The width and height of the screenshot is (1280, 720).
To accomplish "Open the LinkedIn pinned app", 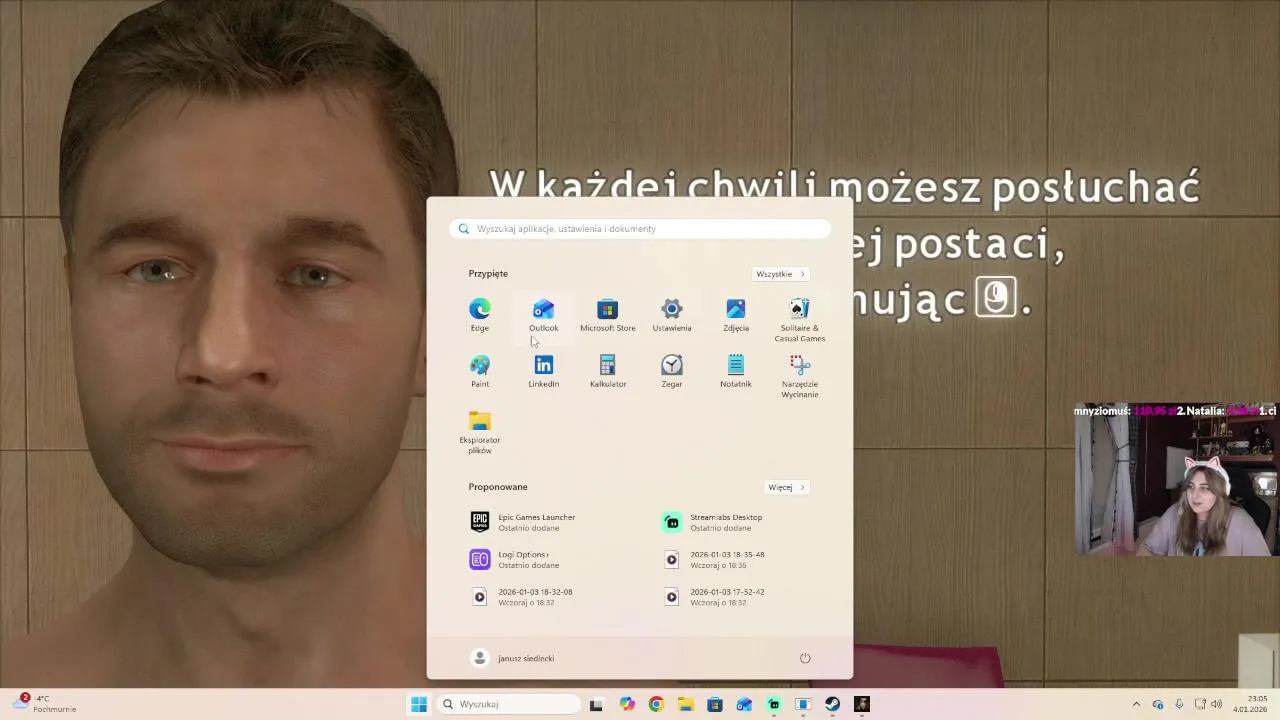I will tap(544, 371).
